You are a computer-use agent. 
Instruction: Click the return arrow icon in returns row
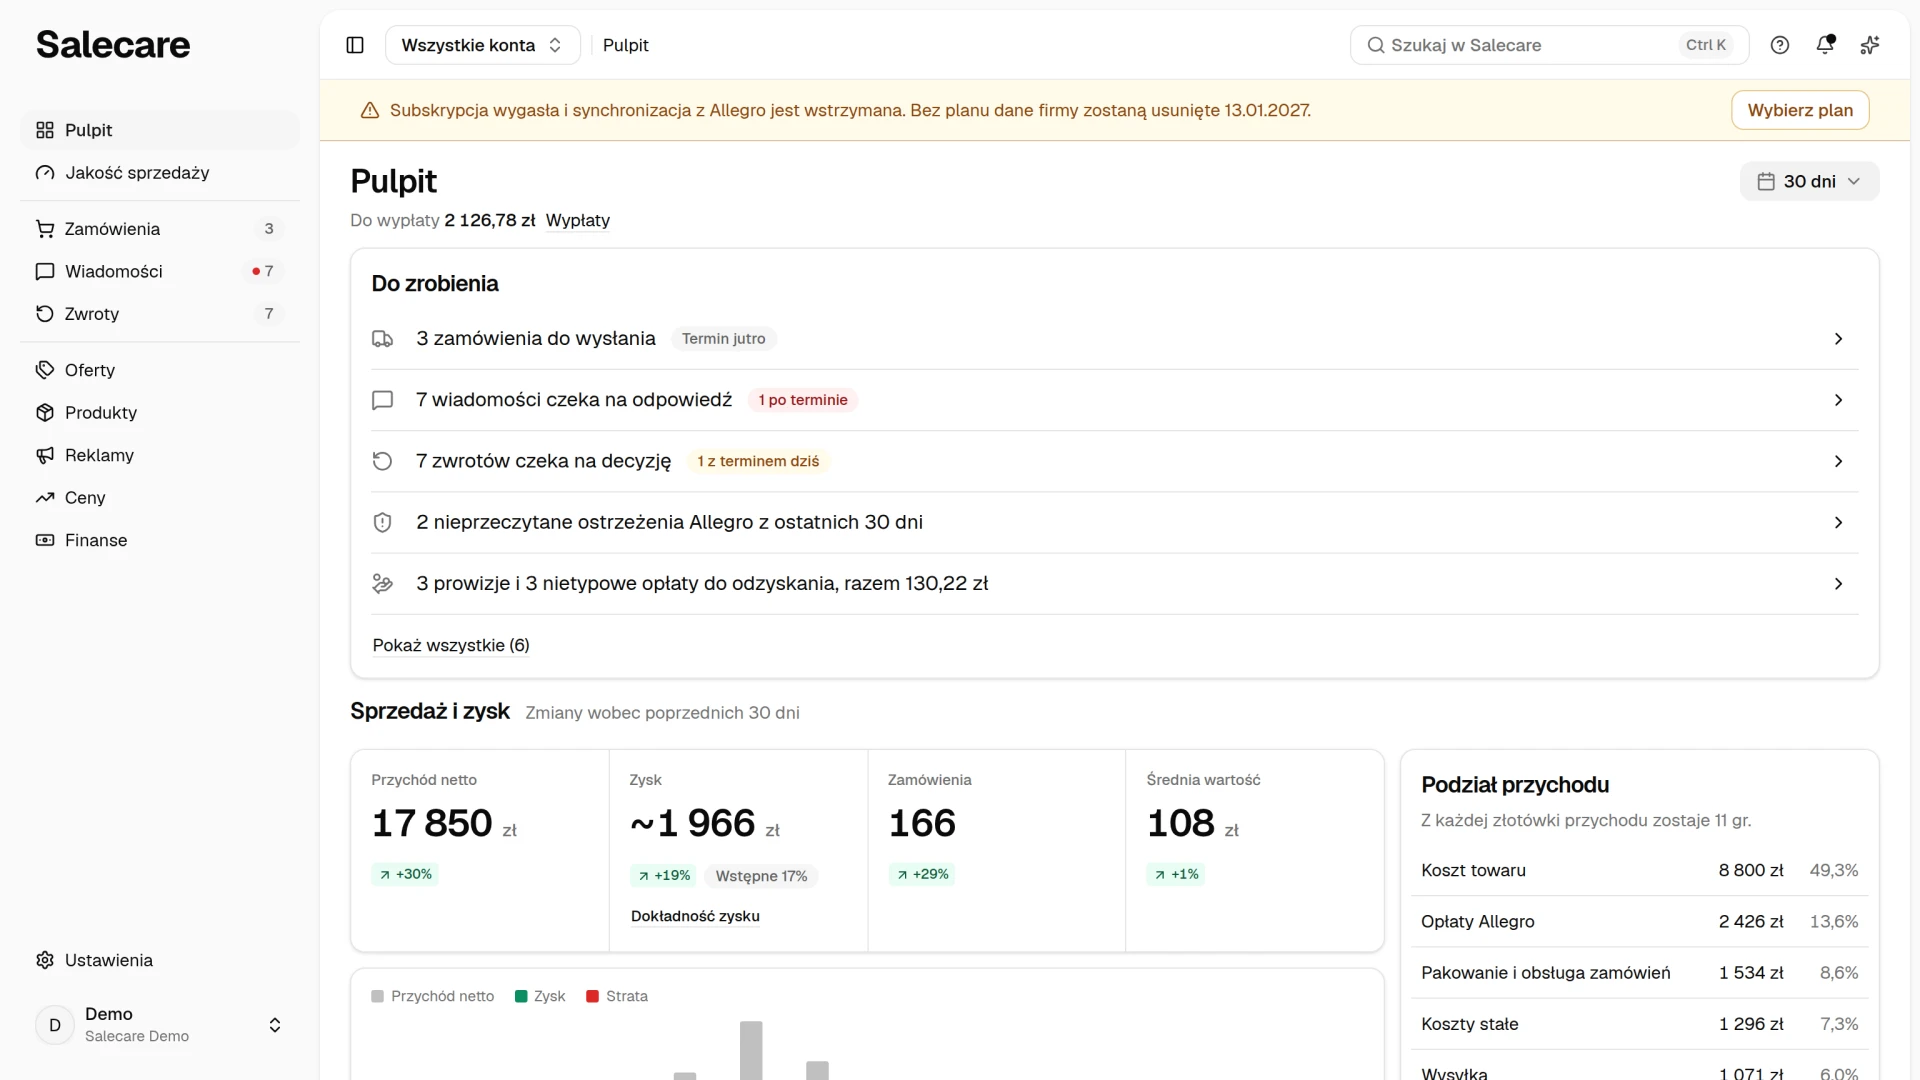[382, 461]
